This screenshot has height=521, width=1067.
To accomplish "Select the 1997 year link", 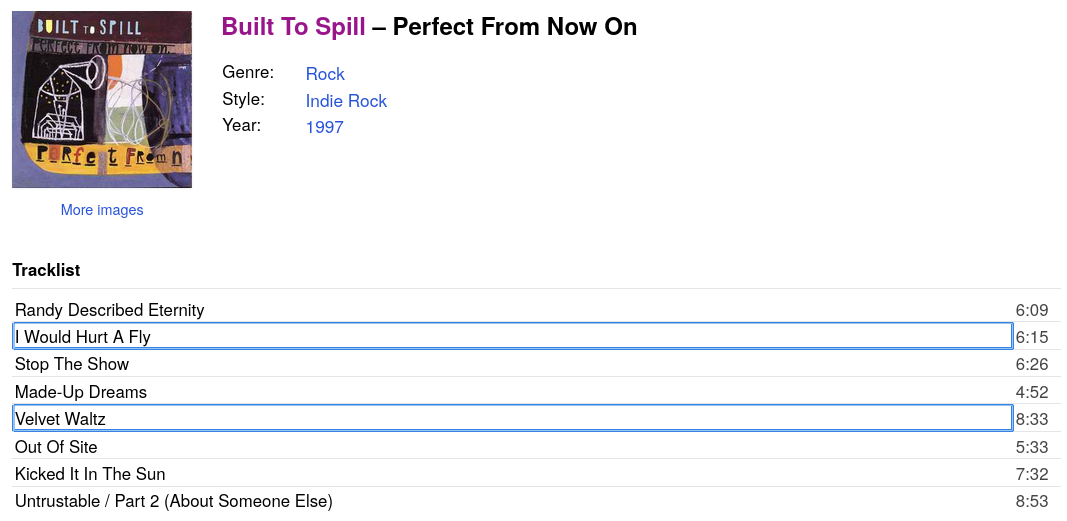I will (325, 127).
